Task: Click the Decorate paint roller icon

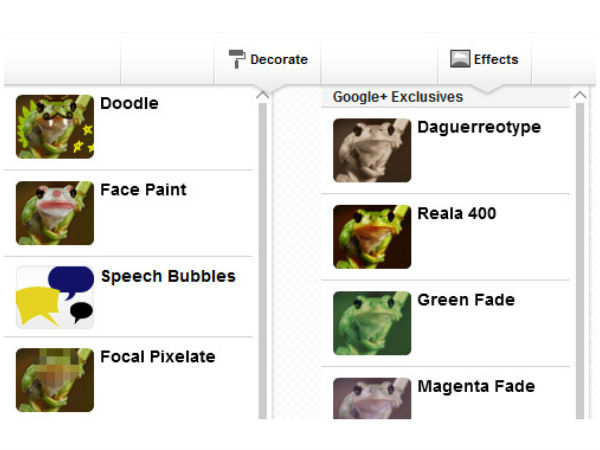Action: (237, 59)
